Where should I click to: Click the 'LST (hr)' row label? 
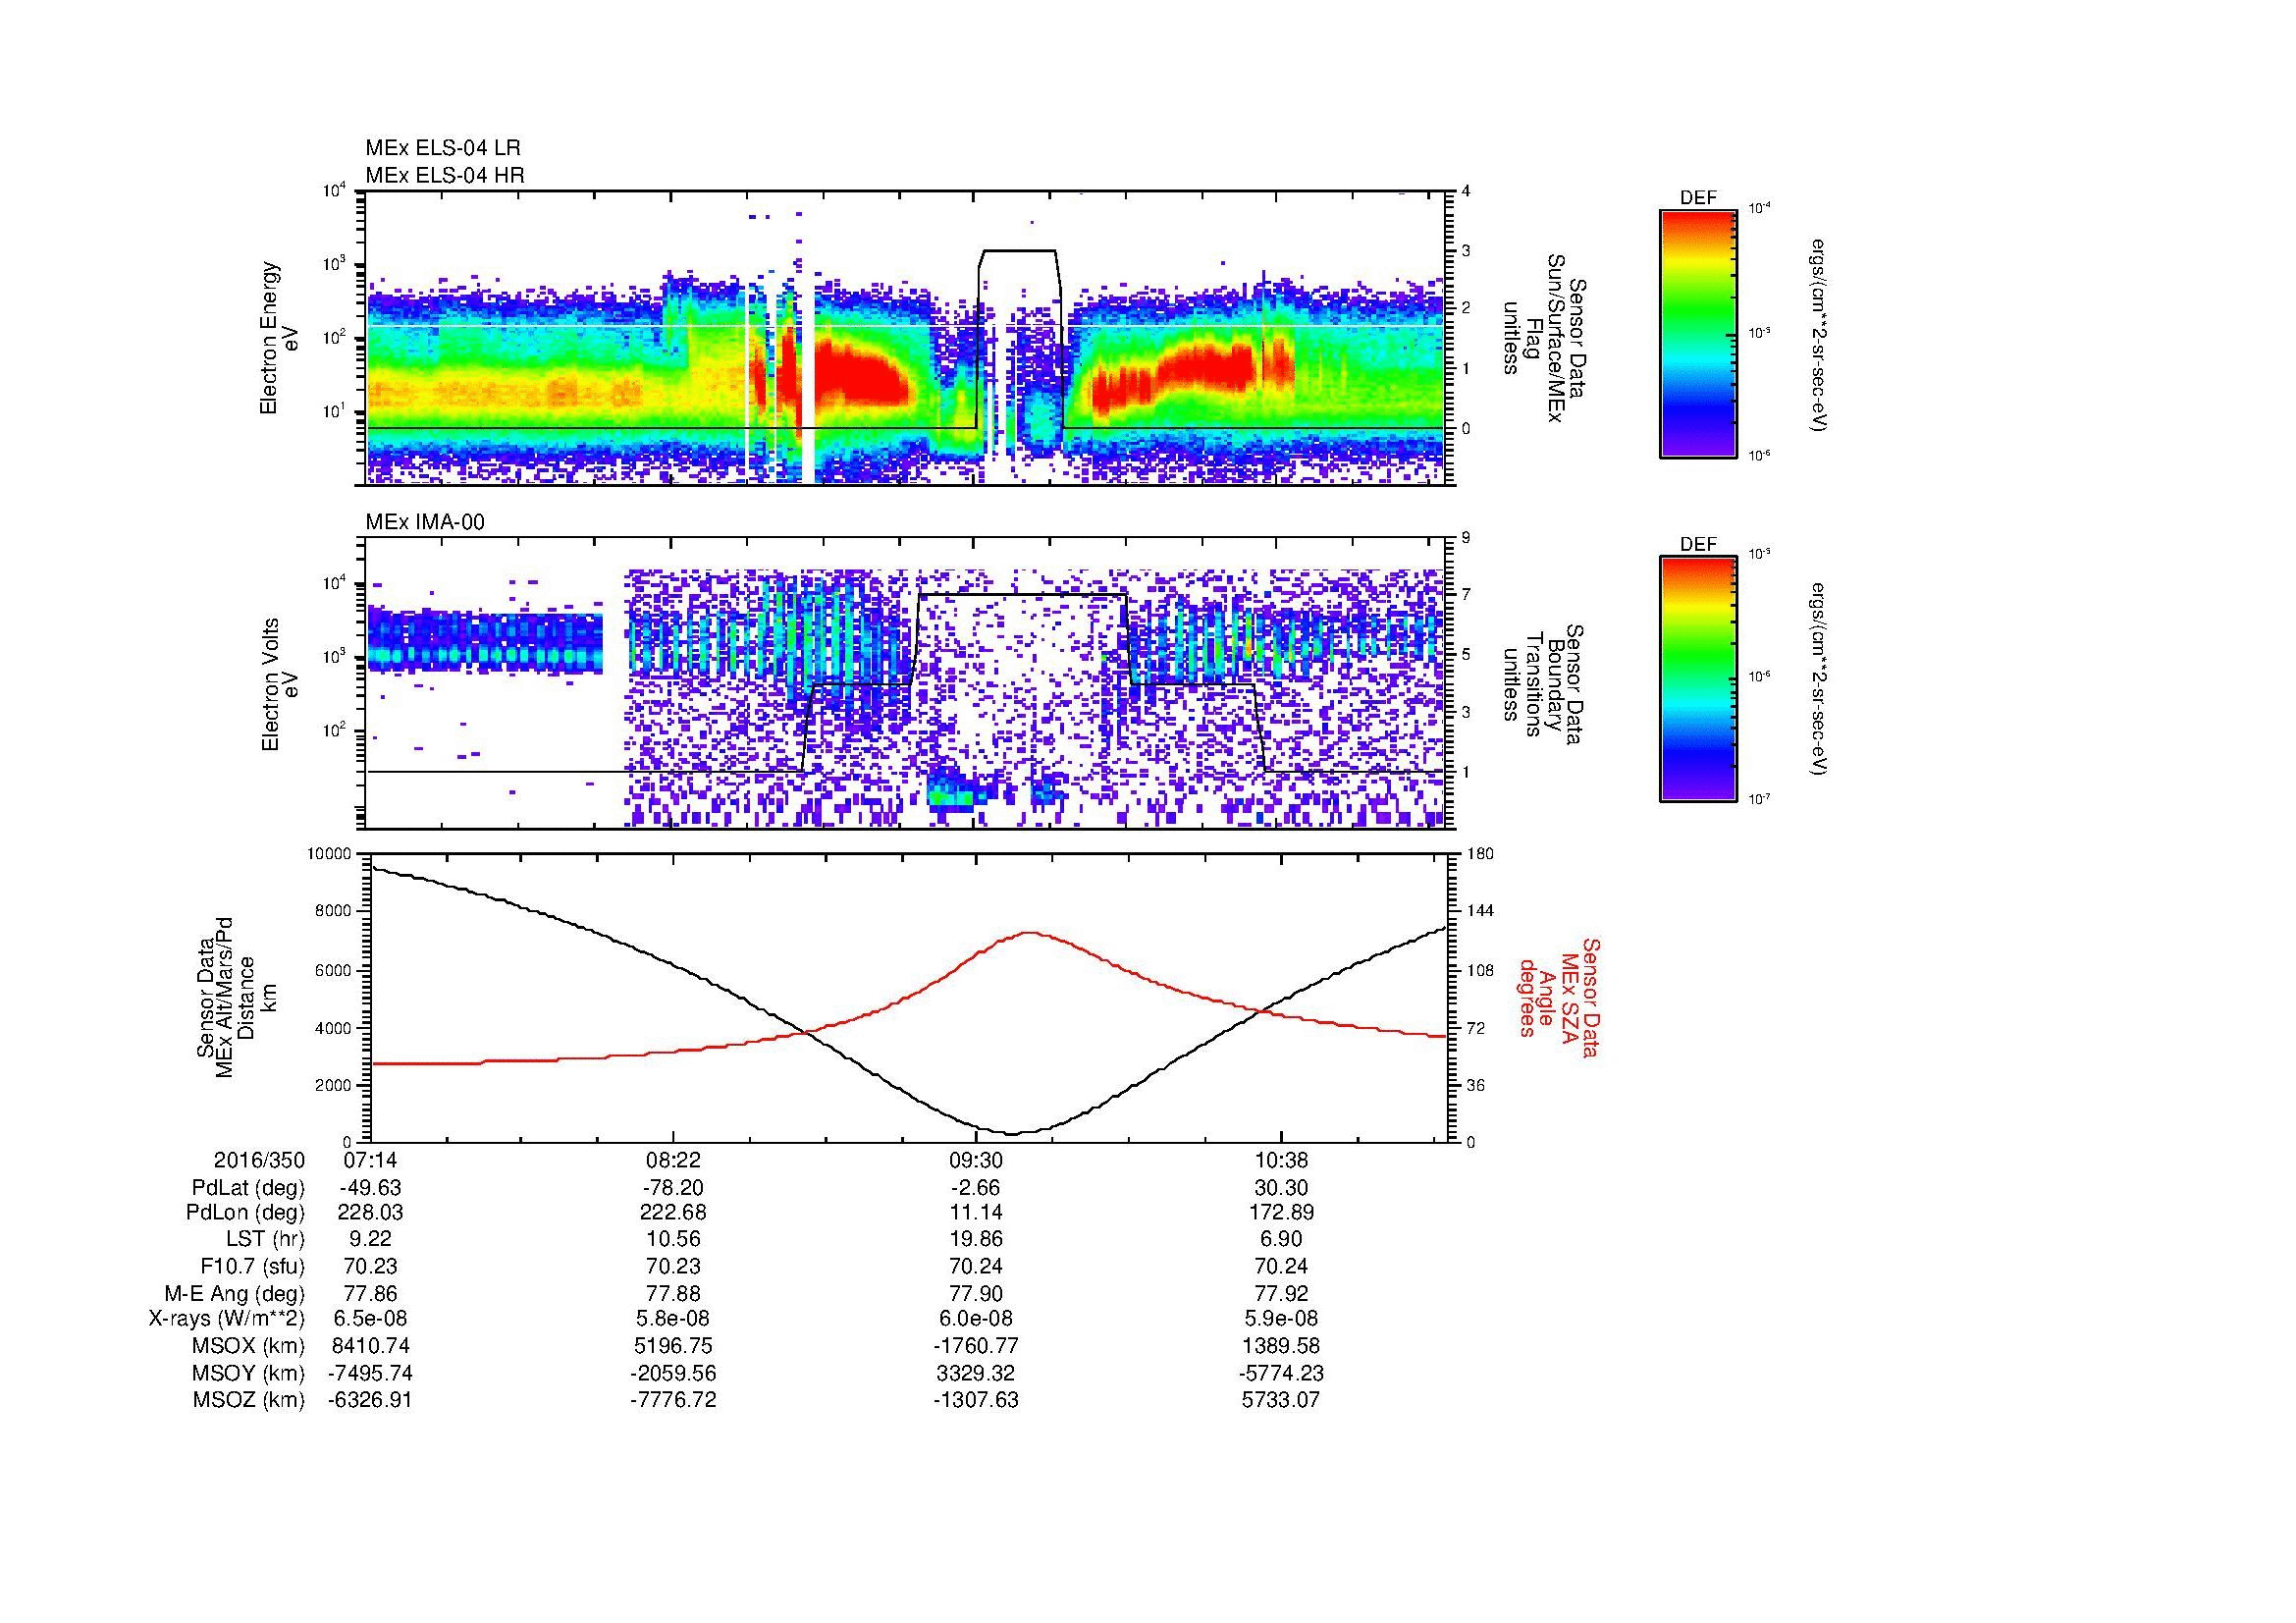[x=265, y=1240]
